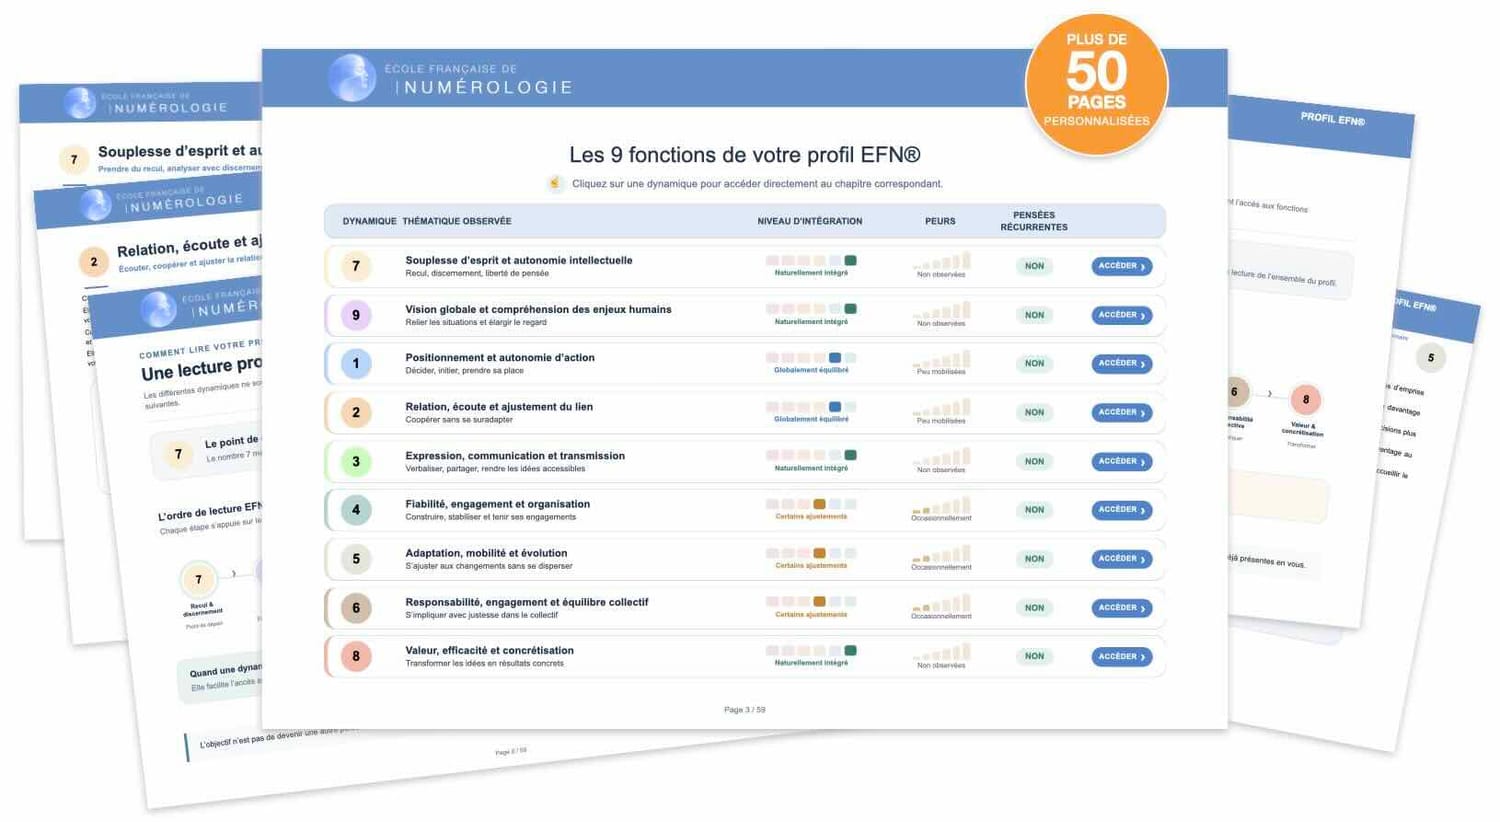Image resolution: width=1500 pixels, height=822 pixels.
Task: Click ACCÉDER chevron for Fiabilité row
Action: [x=1143, y=510]
